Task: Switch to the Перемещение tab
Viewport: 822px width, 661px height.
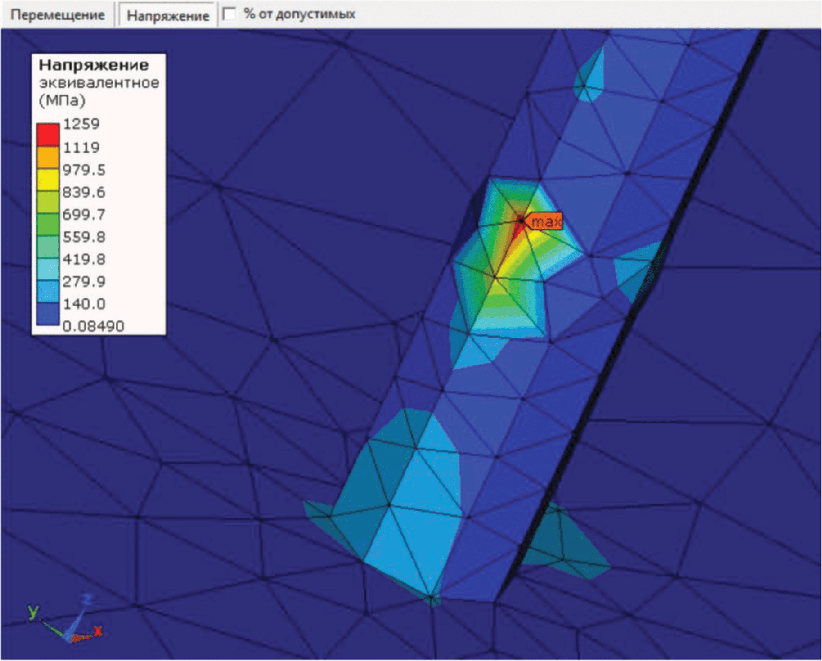Action: click(x=57, y=15)
